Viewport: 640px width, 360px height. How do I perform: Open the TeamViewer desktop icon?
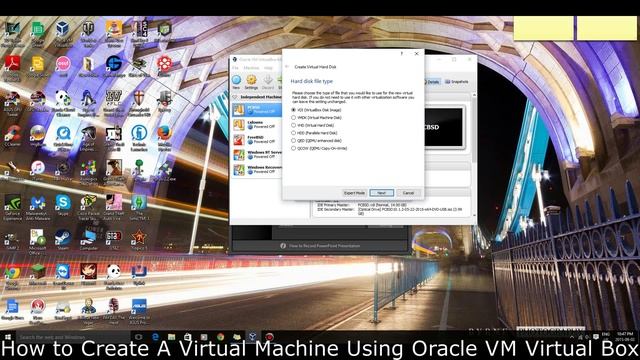pyautogui.click(x=63, y=277)
